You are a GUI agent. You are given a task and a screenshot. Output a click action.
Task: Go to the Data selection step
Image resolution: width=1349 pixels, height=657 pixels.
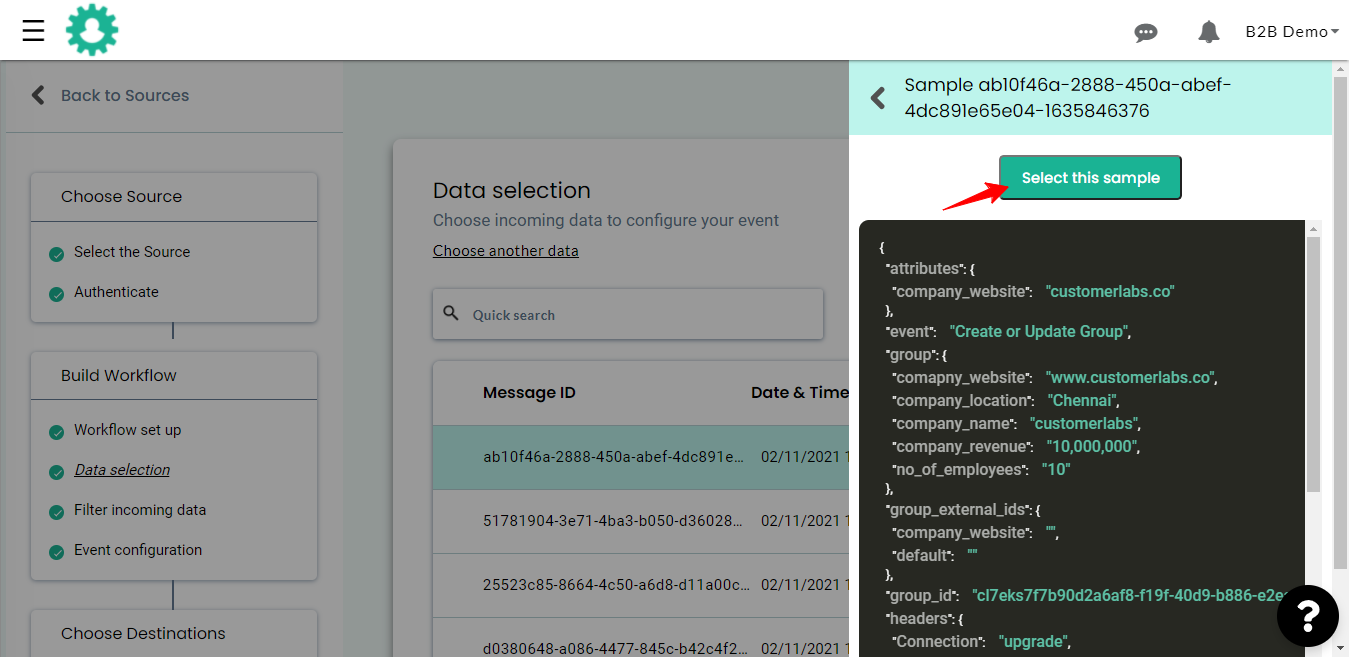(122, 470)
